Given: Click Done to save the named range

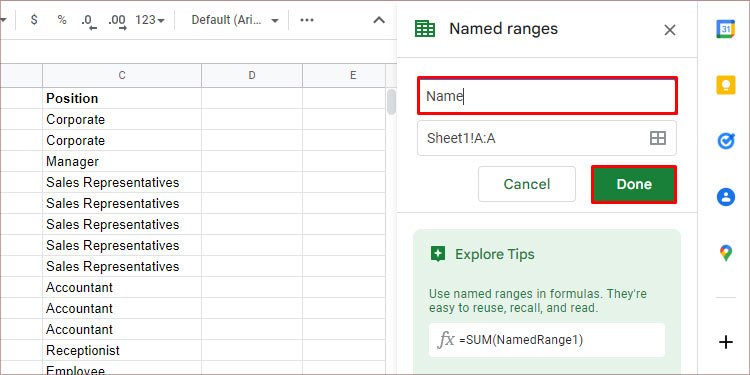Looking at the screenshot, I should [x=634, y=184].
